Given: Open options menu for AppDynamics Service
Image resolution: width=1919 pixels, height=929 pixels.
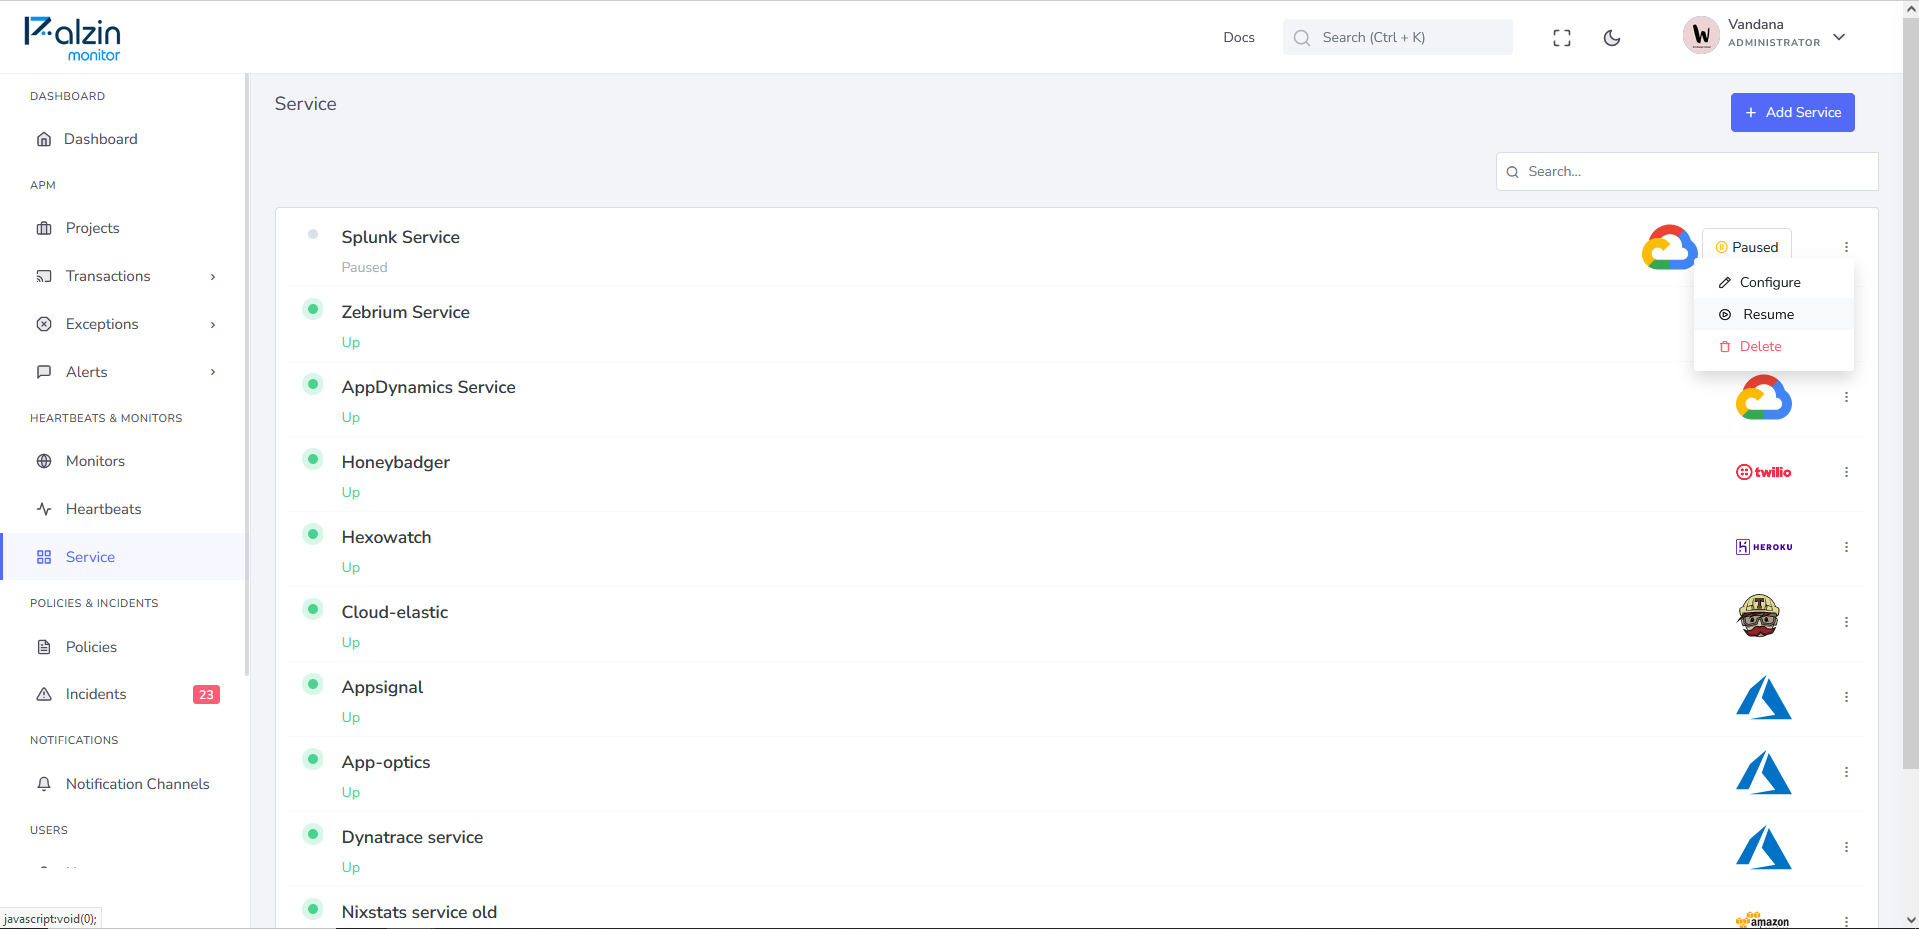Looking at the screenshot, I should tap(1846, 397).
